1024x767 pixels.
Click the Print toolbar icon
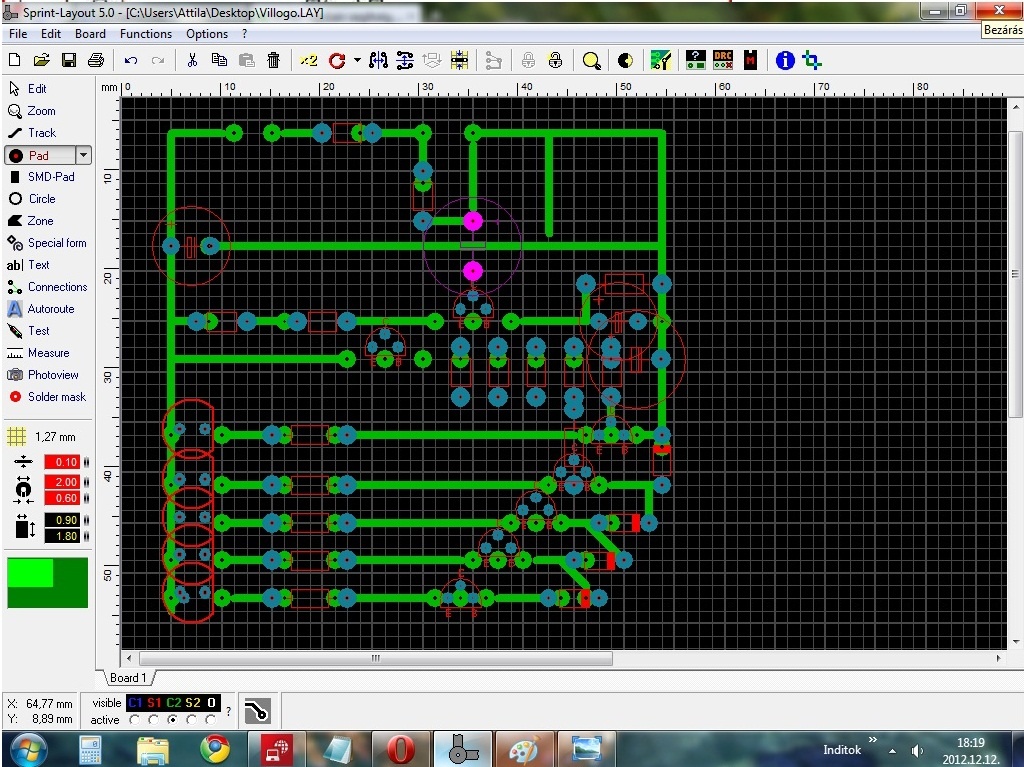96,61
